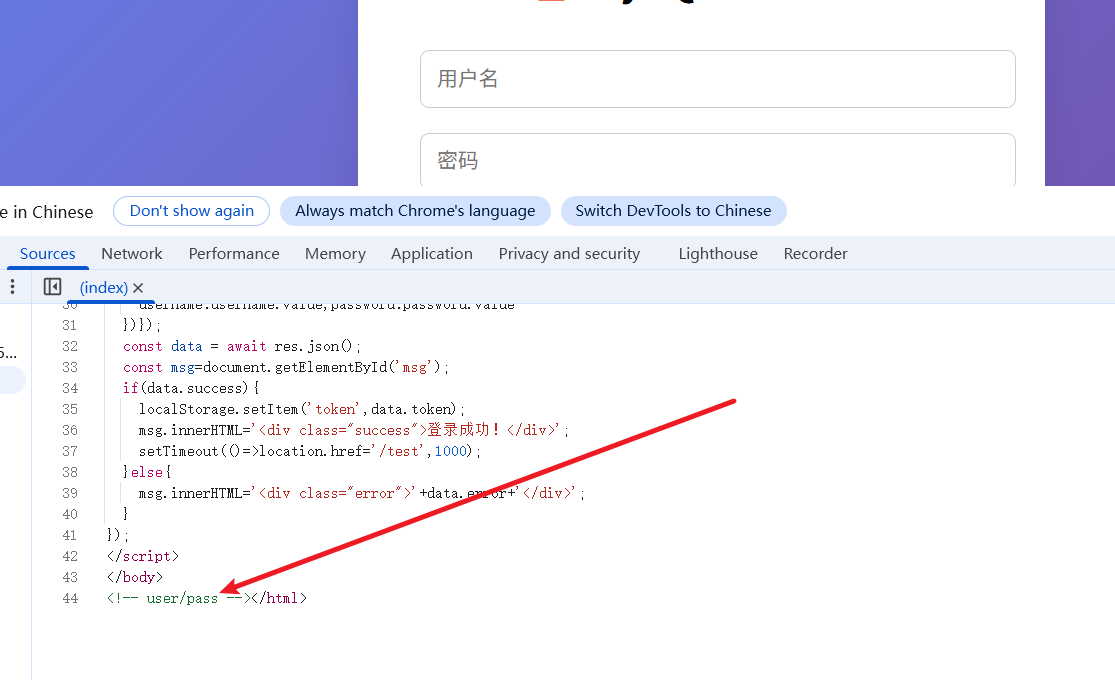
Task: Switch to the Network tab
Action: [132, 254]
